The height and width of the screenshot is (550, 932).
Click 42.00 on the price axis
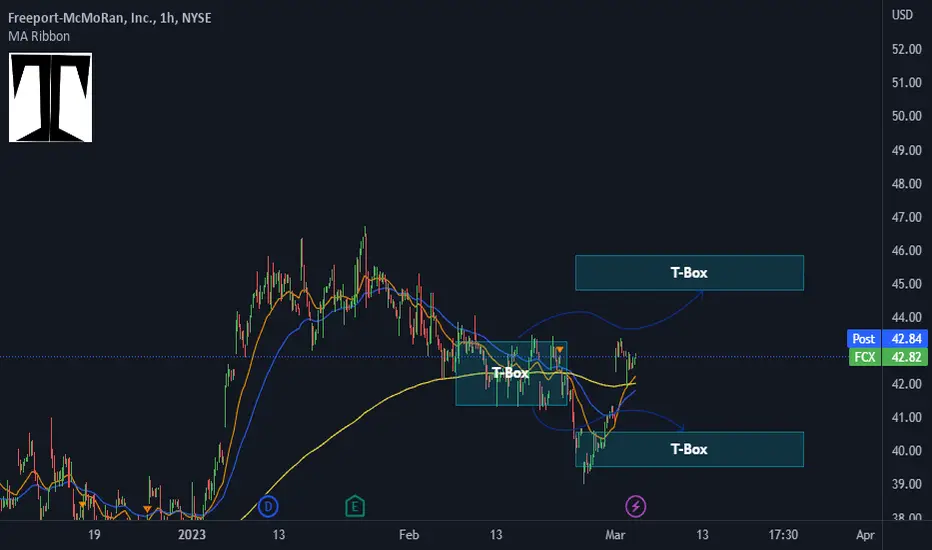click(x=906, y=384)
